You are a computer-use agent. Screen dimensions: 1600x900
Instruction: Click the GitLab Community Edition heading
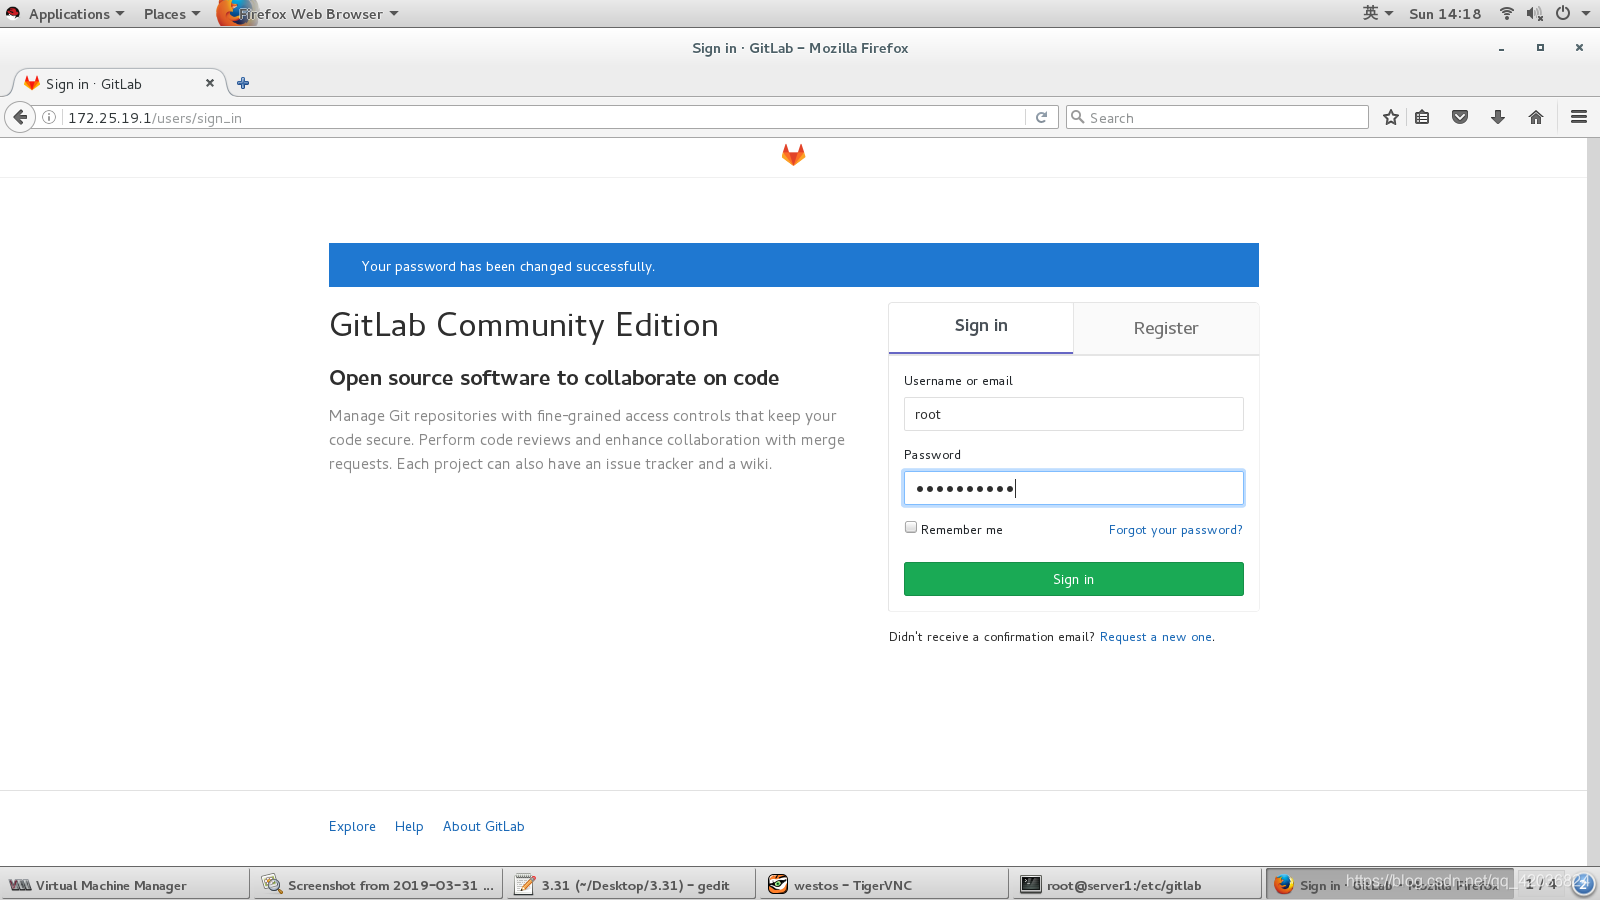524,325
